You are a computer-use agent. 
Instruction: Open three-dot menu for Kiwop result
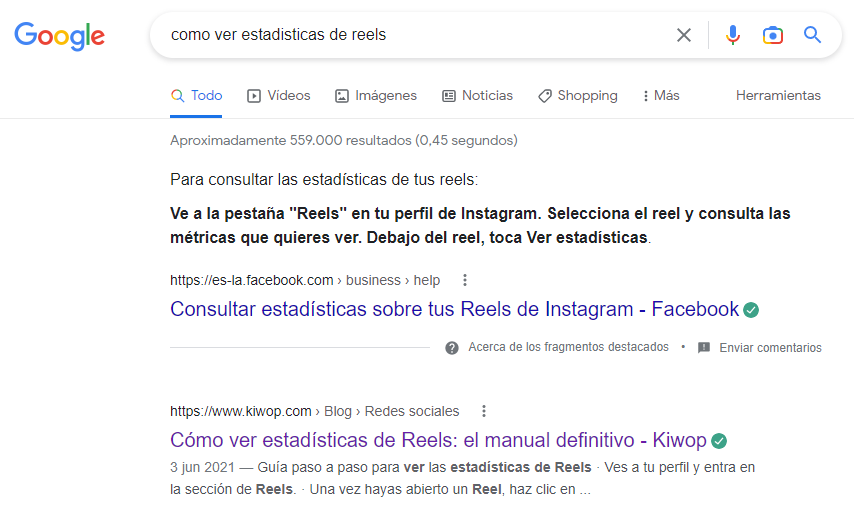pos(484,411)
